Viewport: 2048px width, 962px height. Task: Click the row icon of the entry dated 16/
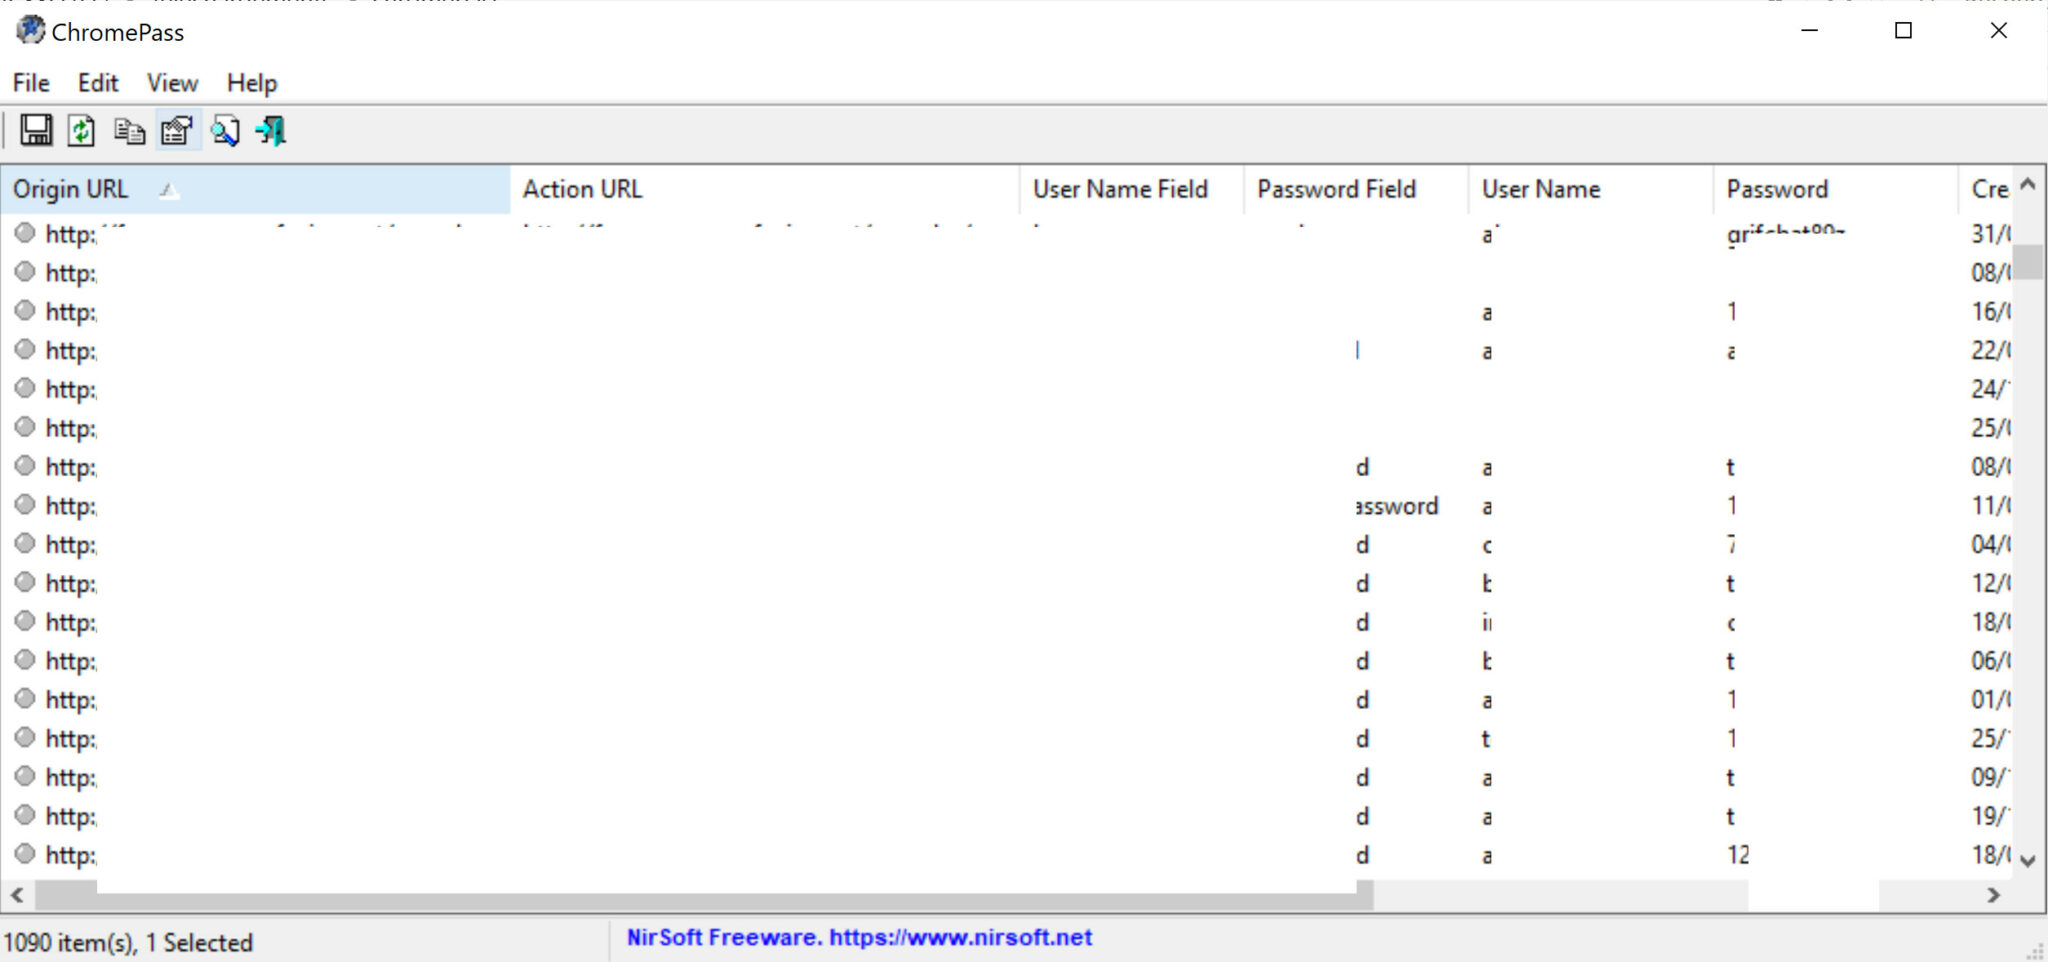[x=25, y=311]
